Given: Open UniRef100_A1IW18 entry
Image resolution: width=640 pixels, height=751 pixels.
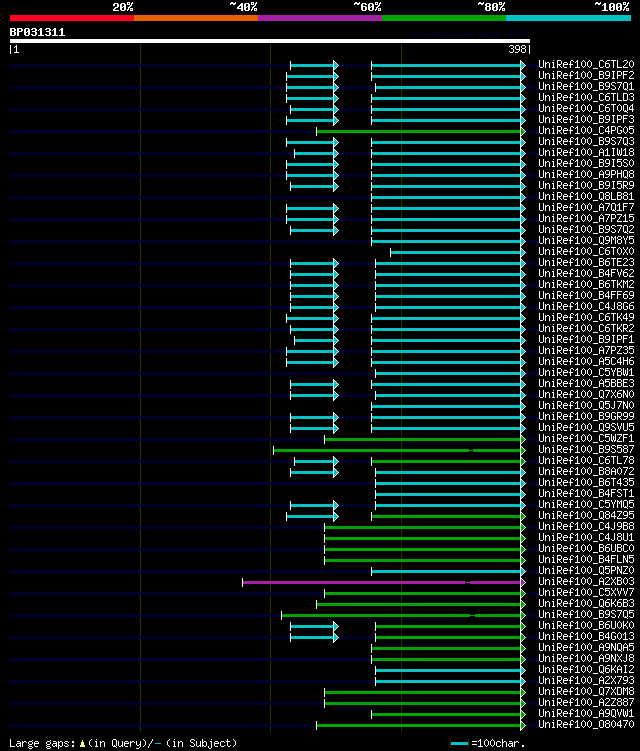Looking at the screenshot, I should point(586,152).
